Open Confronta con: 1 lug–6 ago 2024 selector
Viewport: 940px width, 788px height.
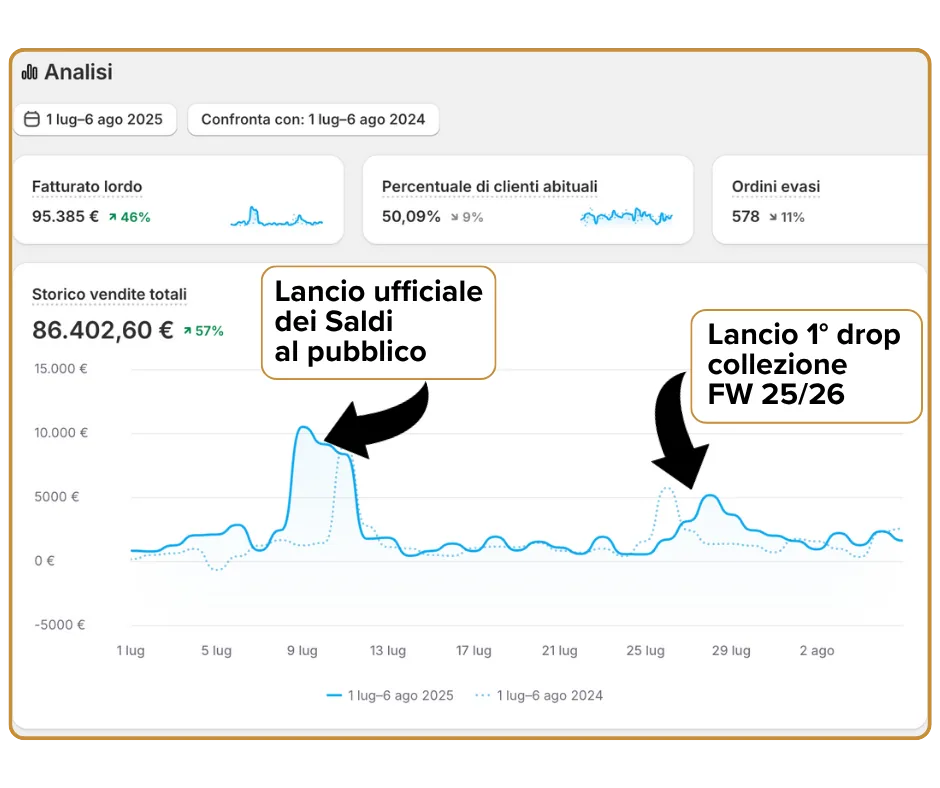313,119
